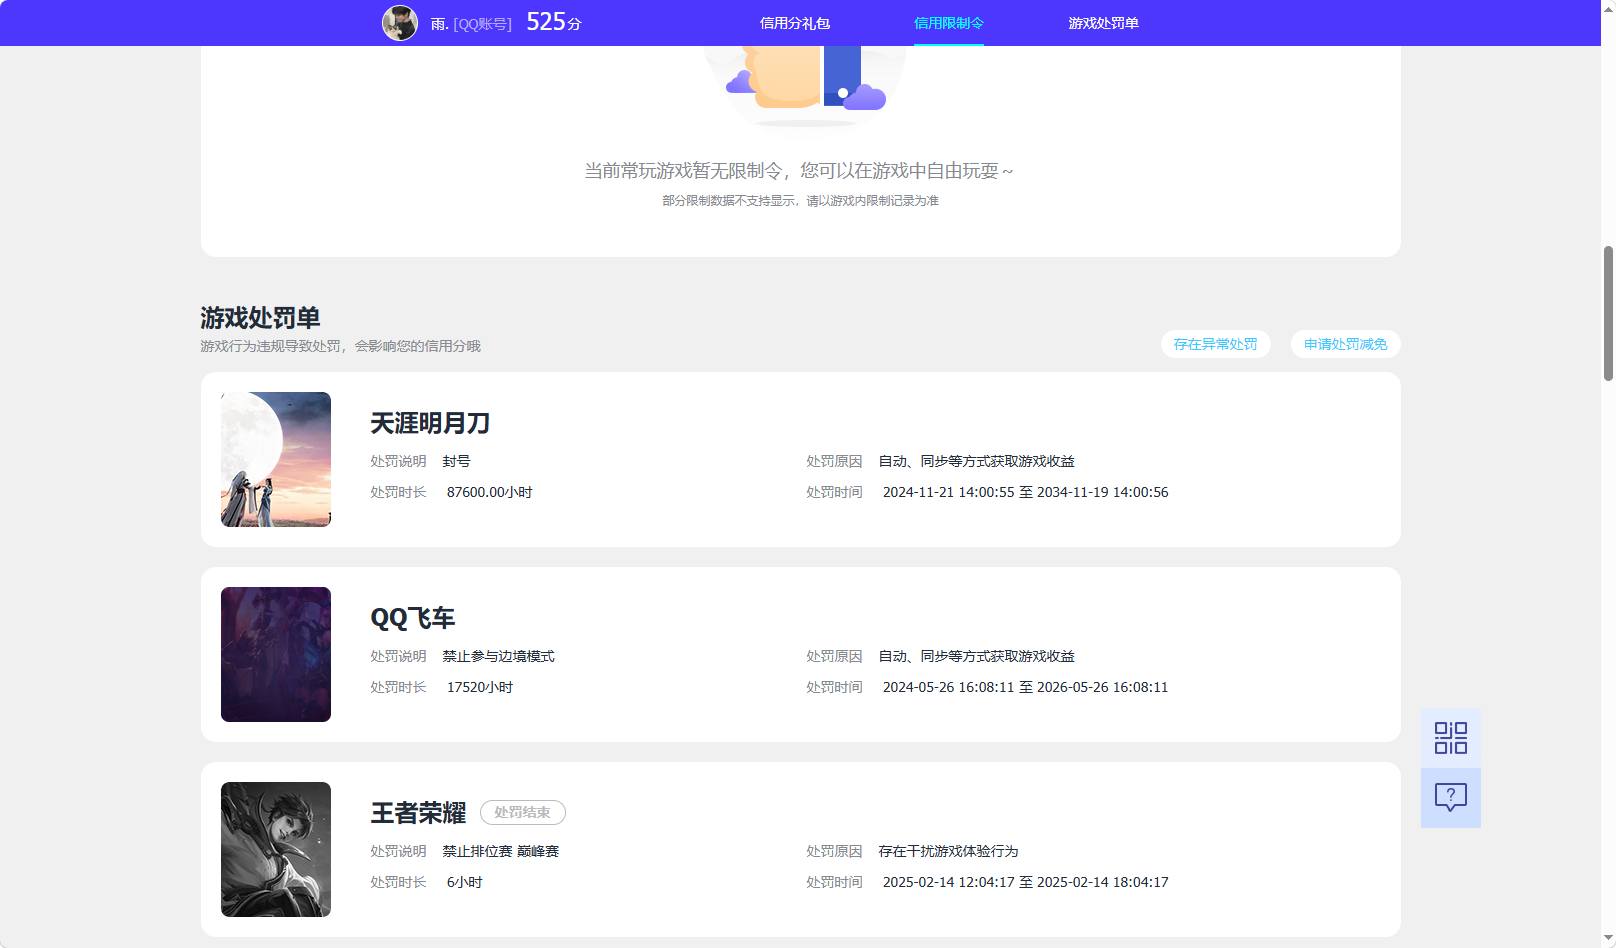Click the 王者荣耀 game cover image

pos(276,849)
